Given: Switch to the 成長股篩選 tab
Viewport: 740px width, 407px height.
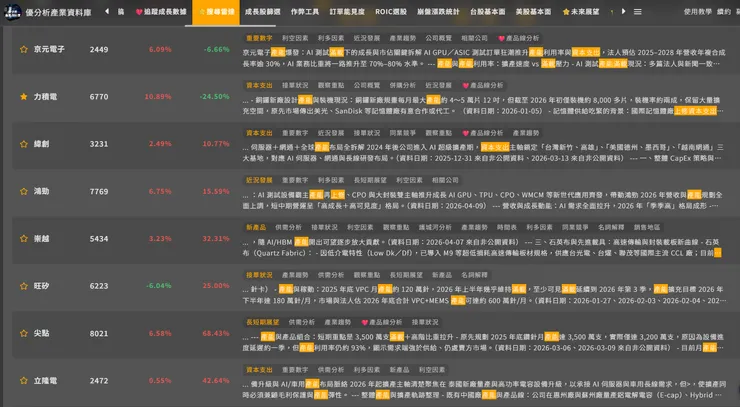Looking at the screenshot, I should [262, 12].
